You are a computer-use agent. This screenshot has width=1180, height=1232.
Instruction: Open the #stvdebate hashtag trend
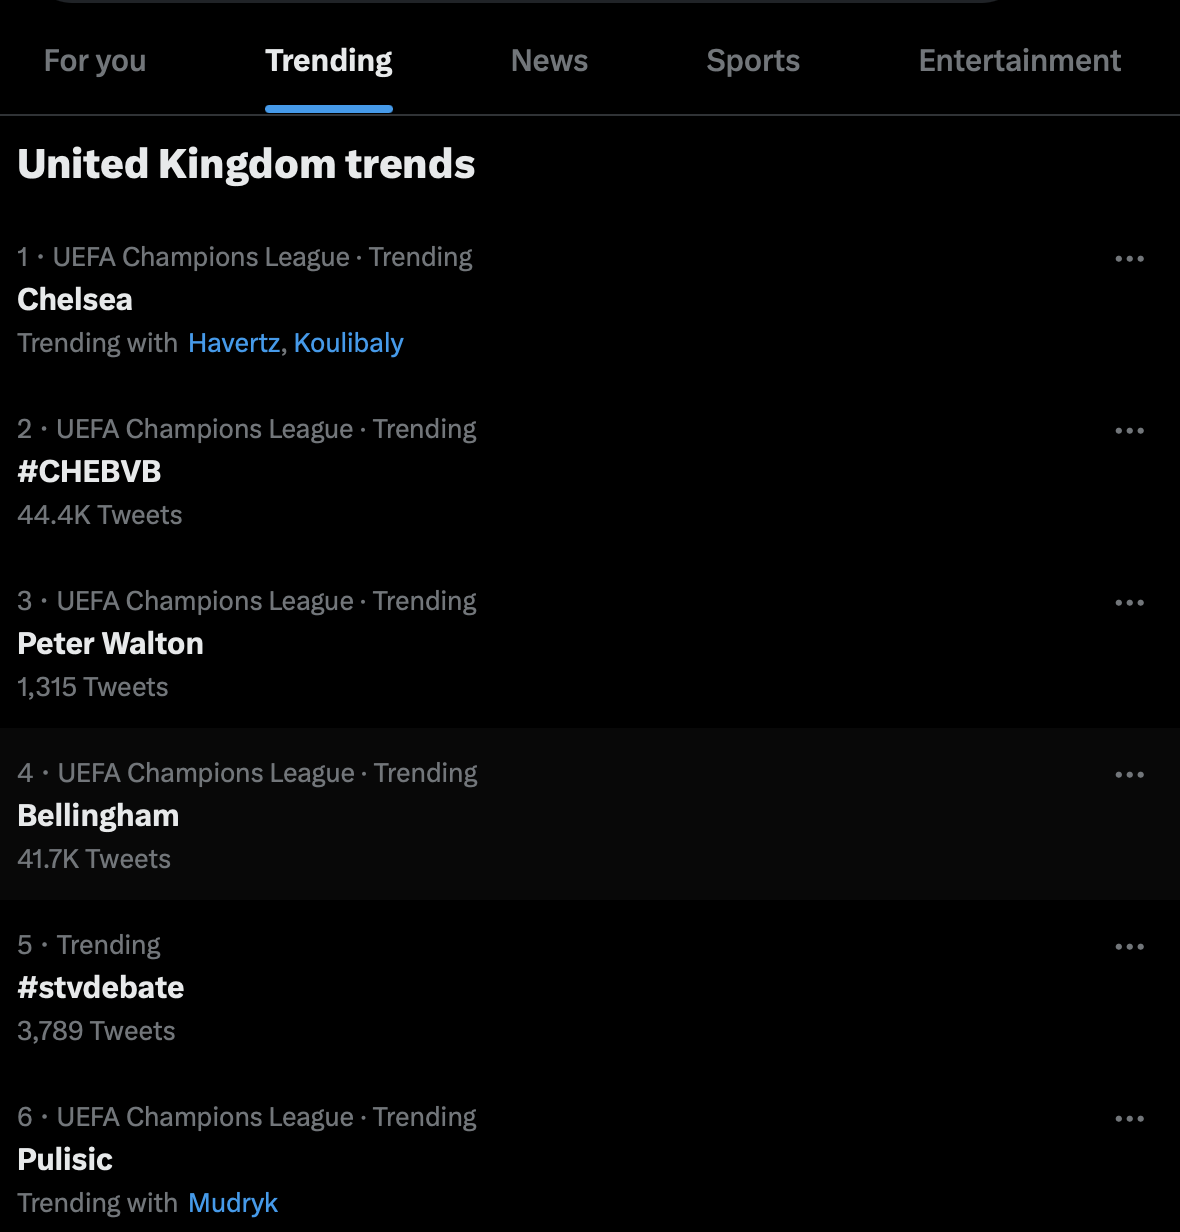tap(101, 988)
